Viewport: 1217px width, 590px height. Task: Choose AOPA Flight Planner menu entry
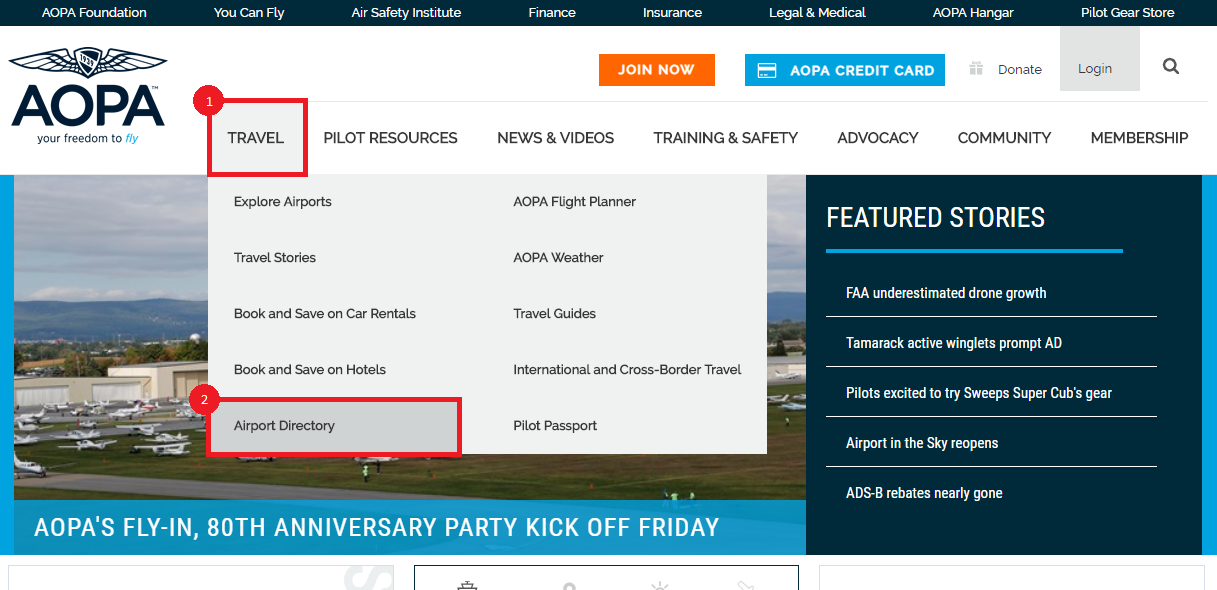575,202
